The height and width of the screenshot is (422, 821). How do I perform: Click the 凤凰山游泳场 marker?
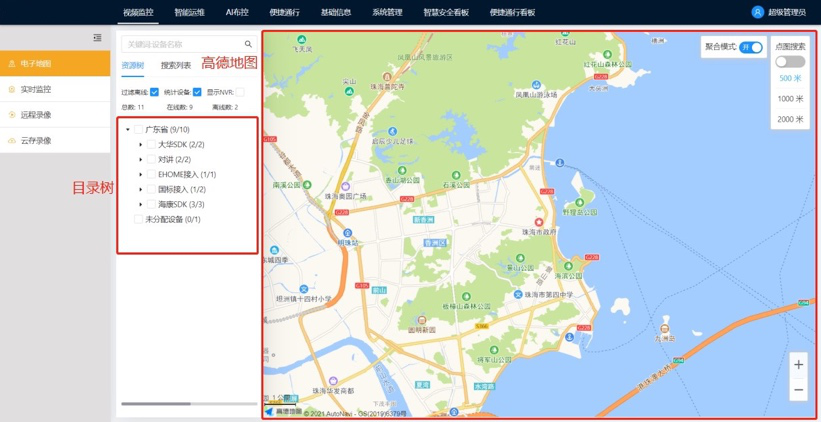pos(536,84)
